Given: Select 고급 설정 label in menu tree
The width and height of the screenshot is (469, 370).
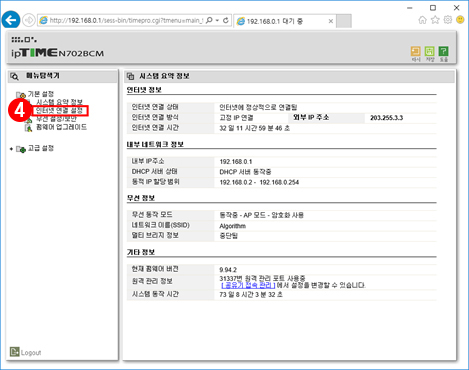Looking at the screenshot, I should coord(41,148).
